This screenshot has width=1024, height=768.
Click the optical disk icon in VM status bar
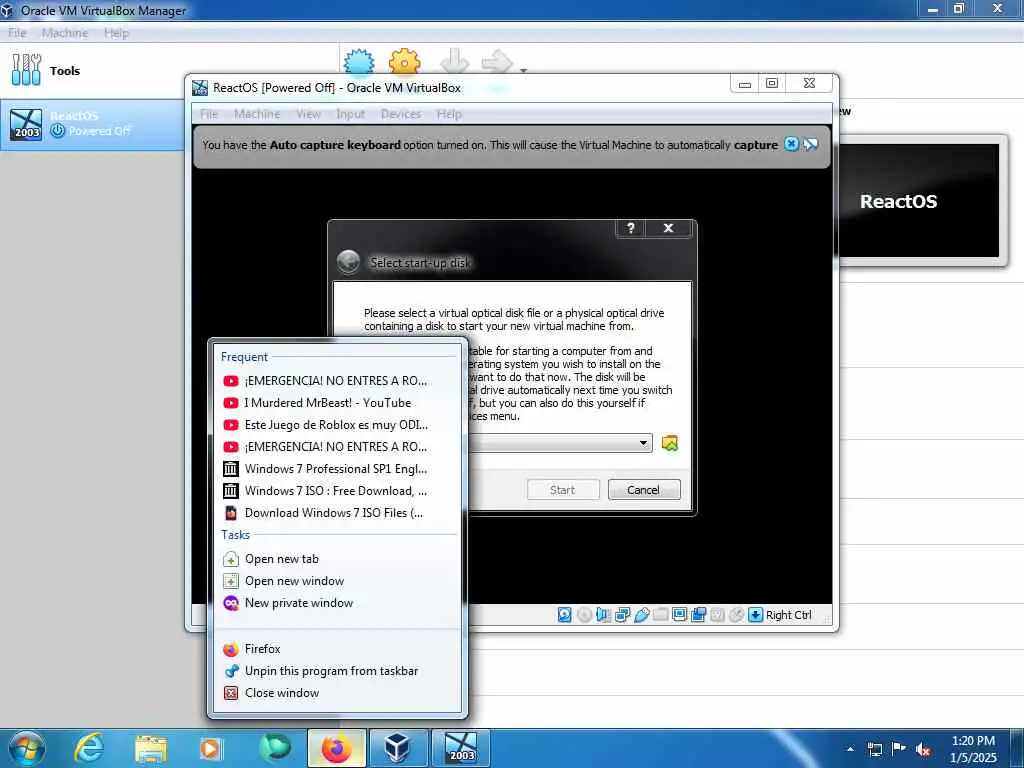tap(584, 615)
